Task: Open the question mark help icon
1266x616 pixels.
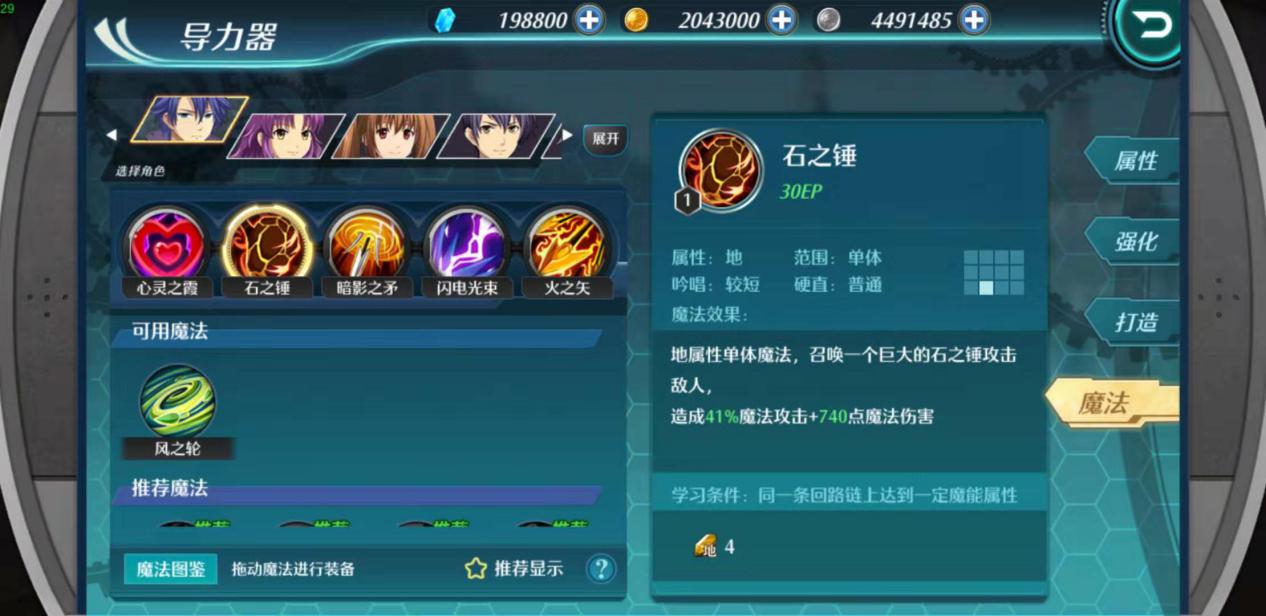Action: pyautogui.click(x=600, y=569)
